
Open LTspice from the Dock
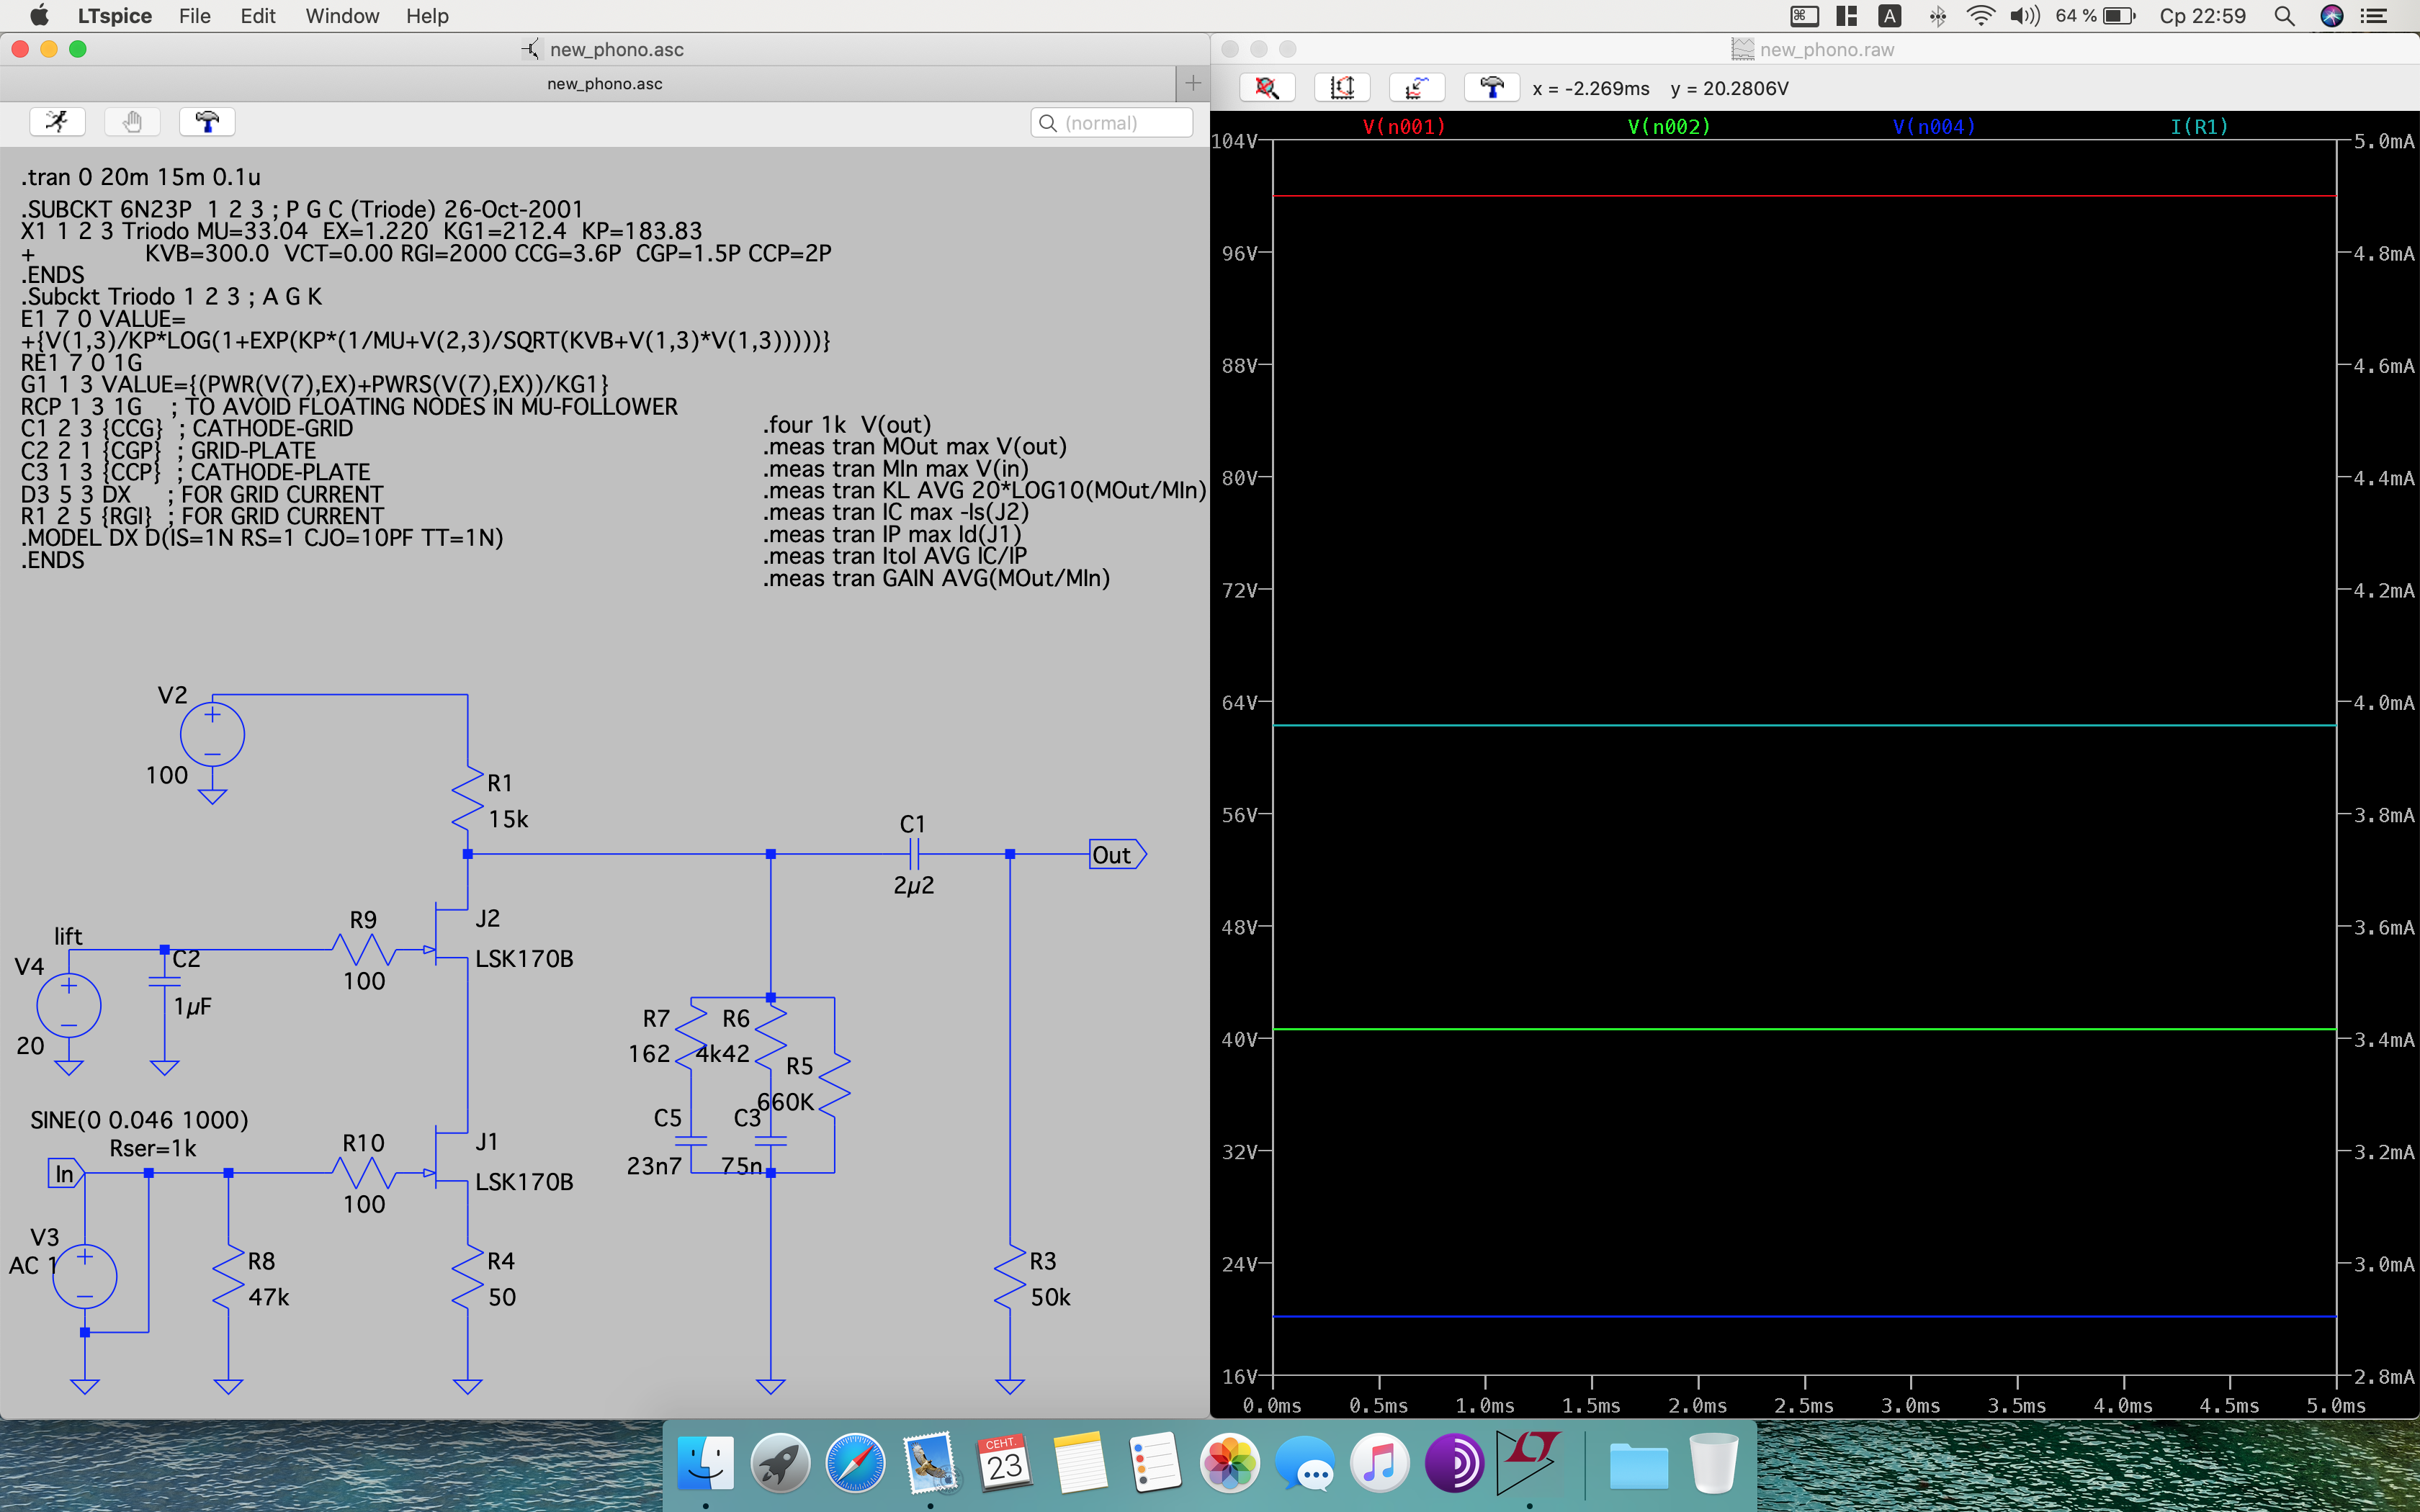(1528, 1462)
